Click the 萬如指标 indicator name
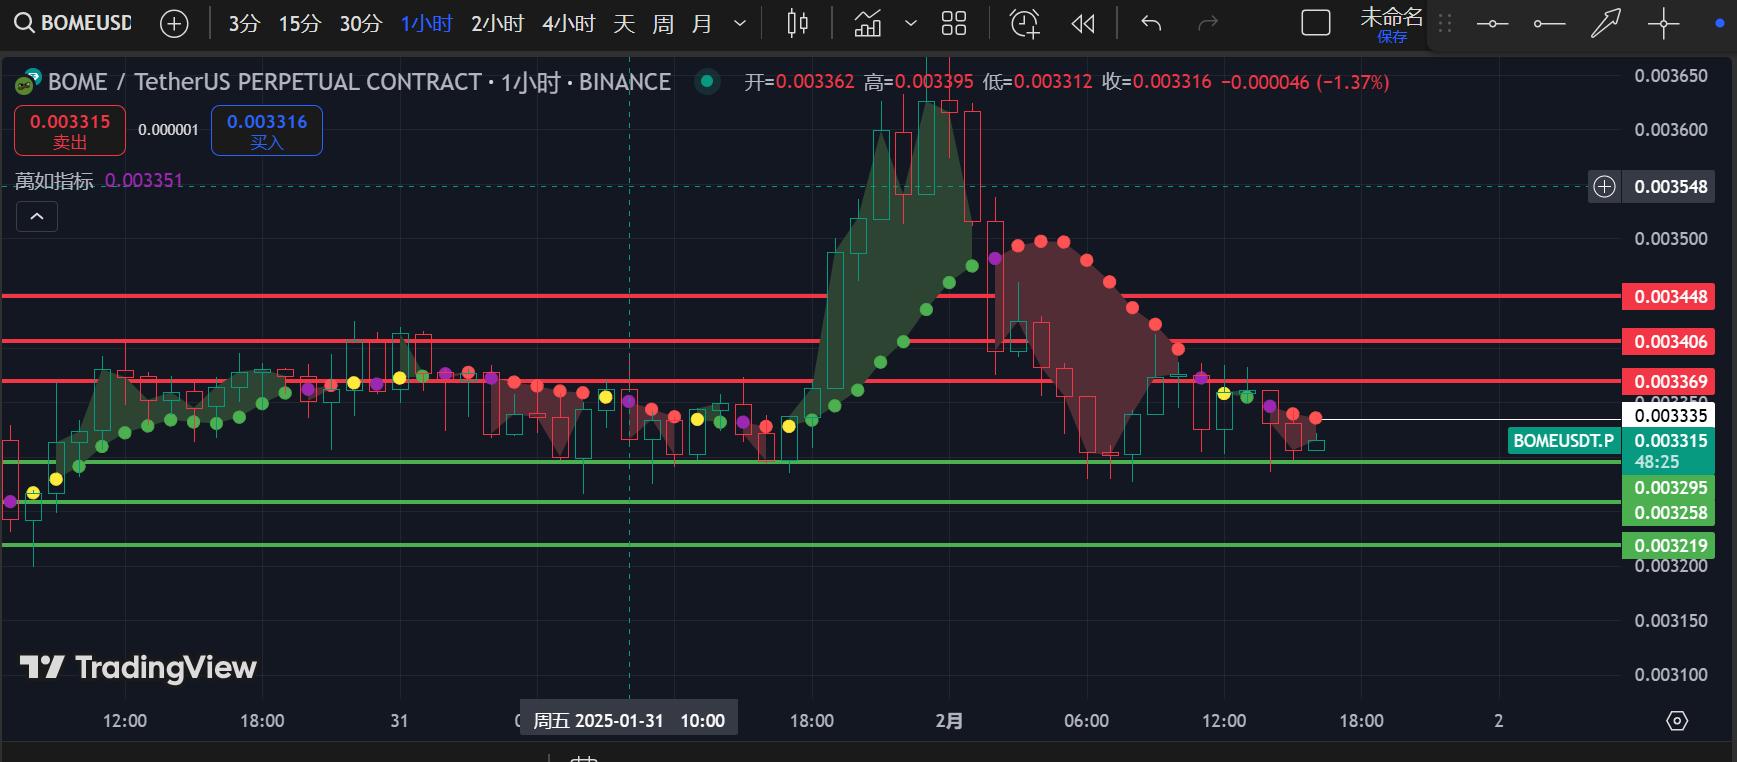This screenshot has height=762, width=1737. [x=54, y=181]
